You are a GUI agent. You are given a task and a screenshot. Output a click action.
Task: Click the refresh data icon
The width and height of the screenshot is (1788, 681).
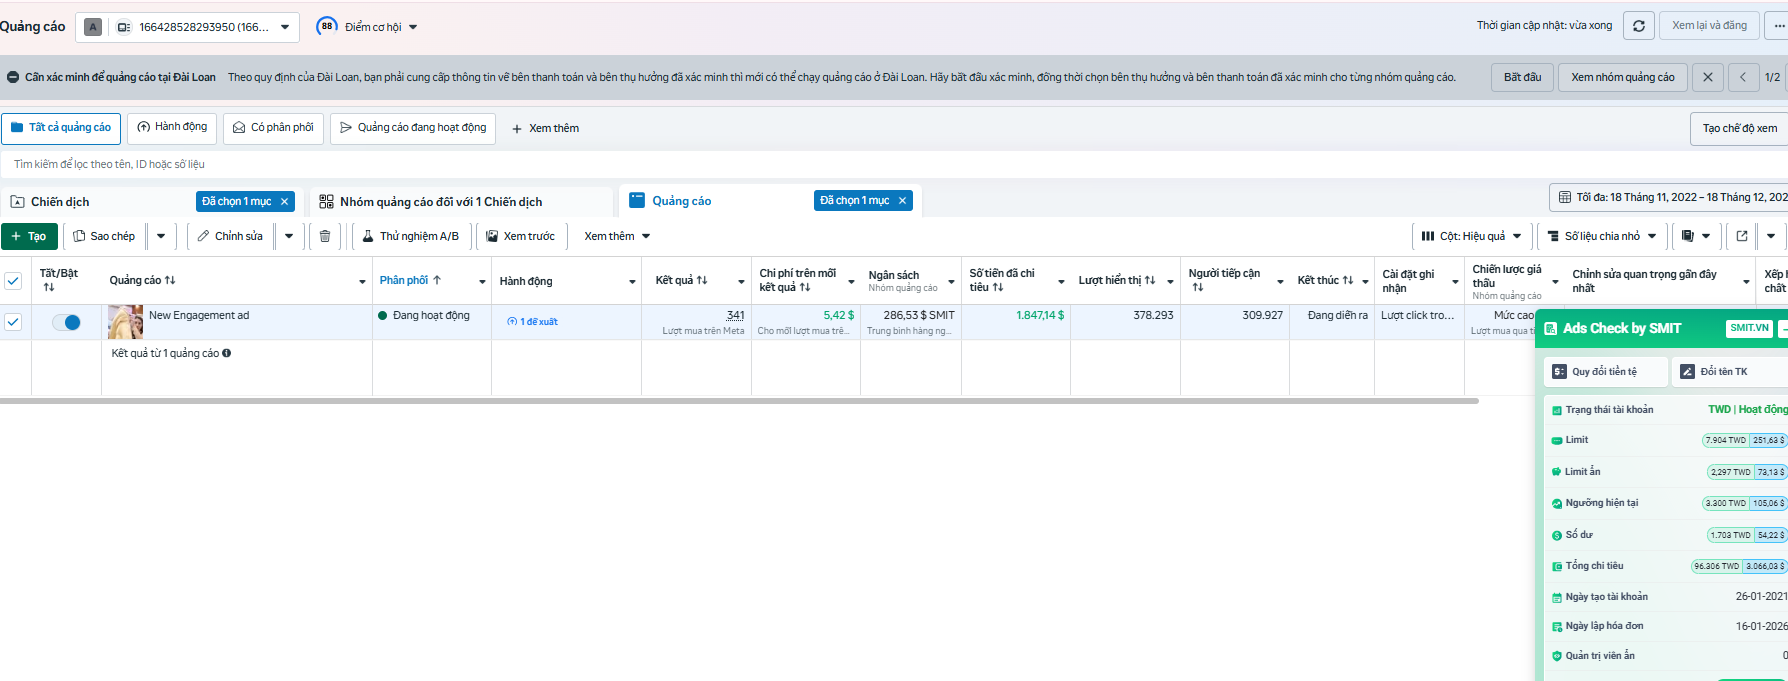(x=1638, y=26)
